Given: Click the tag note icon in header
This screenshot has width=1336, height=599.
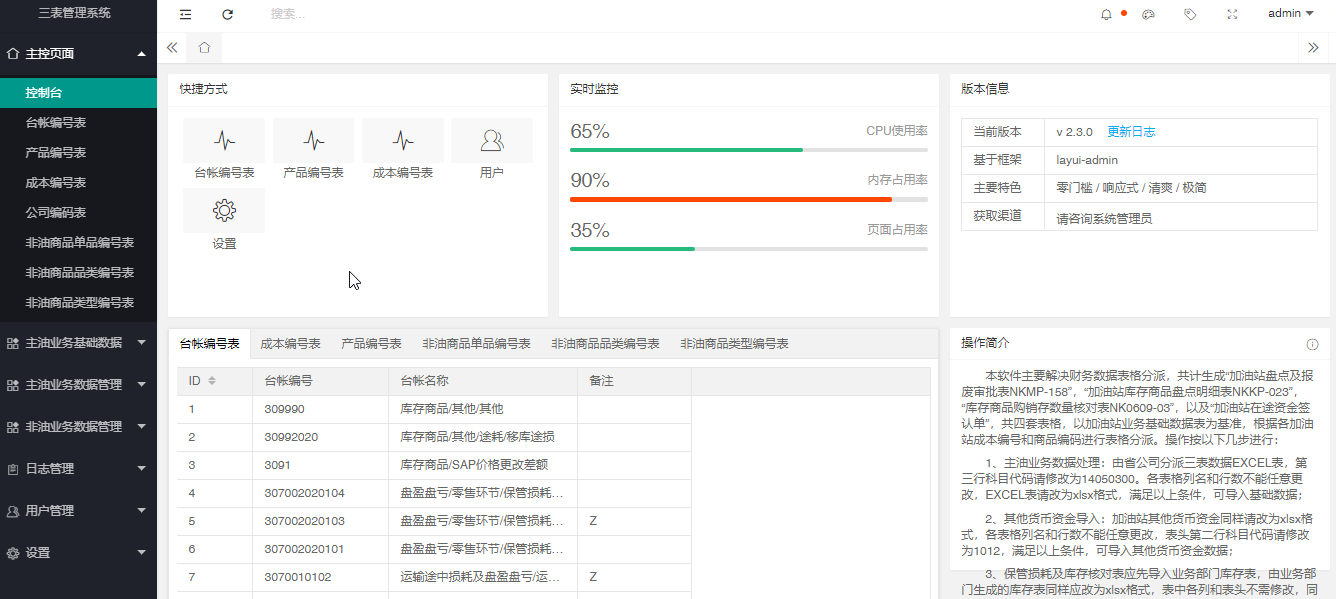Looking at the screenshot, I should click(x=1190, y=14).
